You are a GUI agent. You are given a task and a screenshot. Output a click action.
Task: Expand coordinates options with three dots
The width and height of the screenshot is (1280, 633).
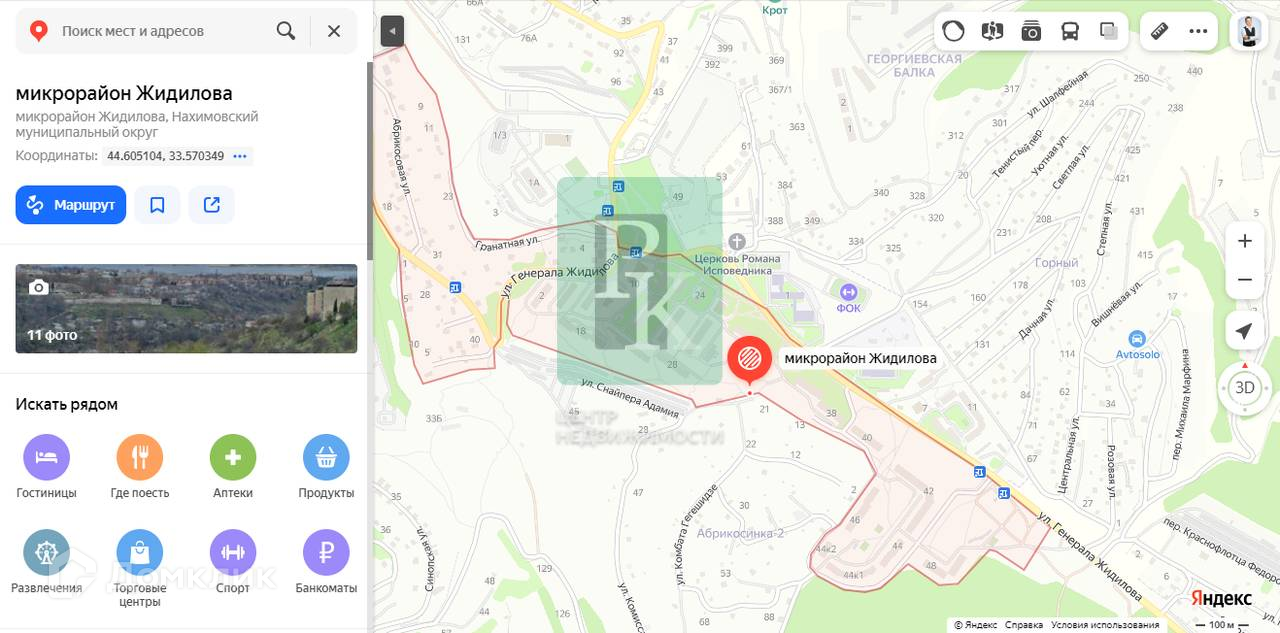[240, 156]
